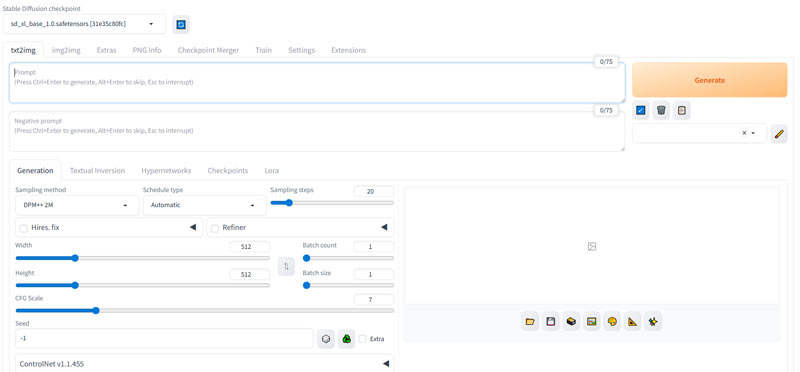Image resolution: width=800 pixels, height=372 pixels.
Task: Refresh the Stable Diffusion checkpoint list
Action: 181,24
